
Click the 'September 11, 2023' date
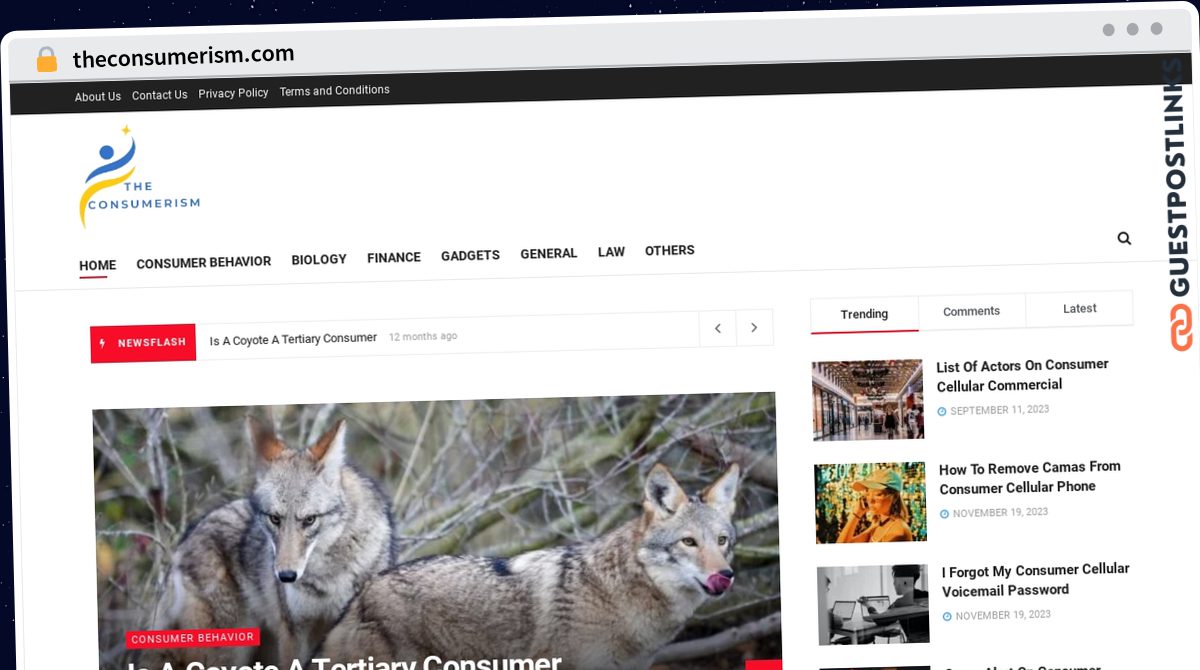coord(999,410)
